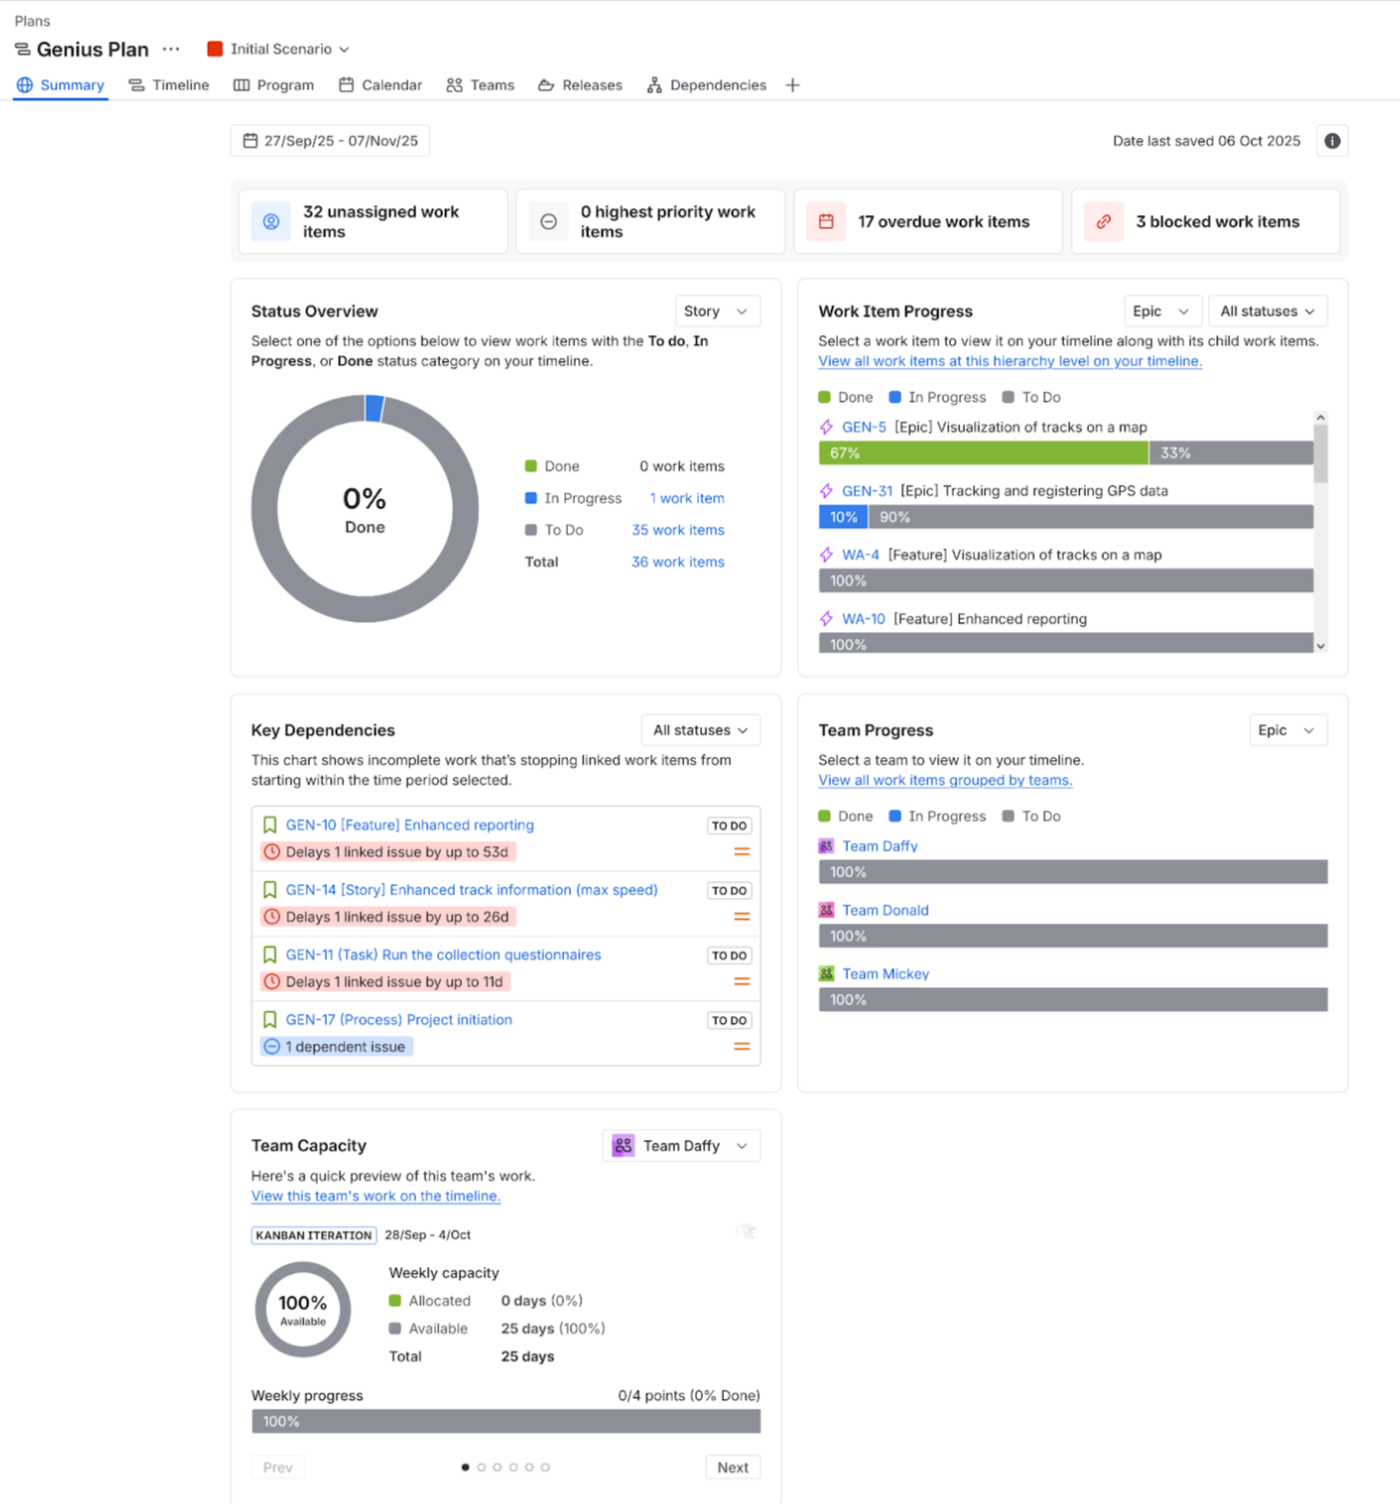Expand the Initial Scenario dropdown

pos(279,49)
